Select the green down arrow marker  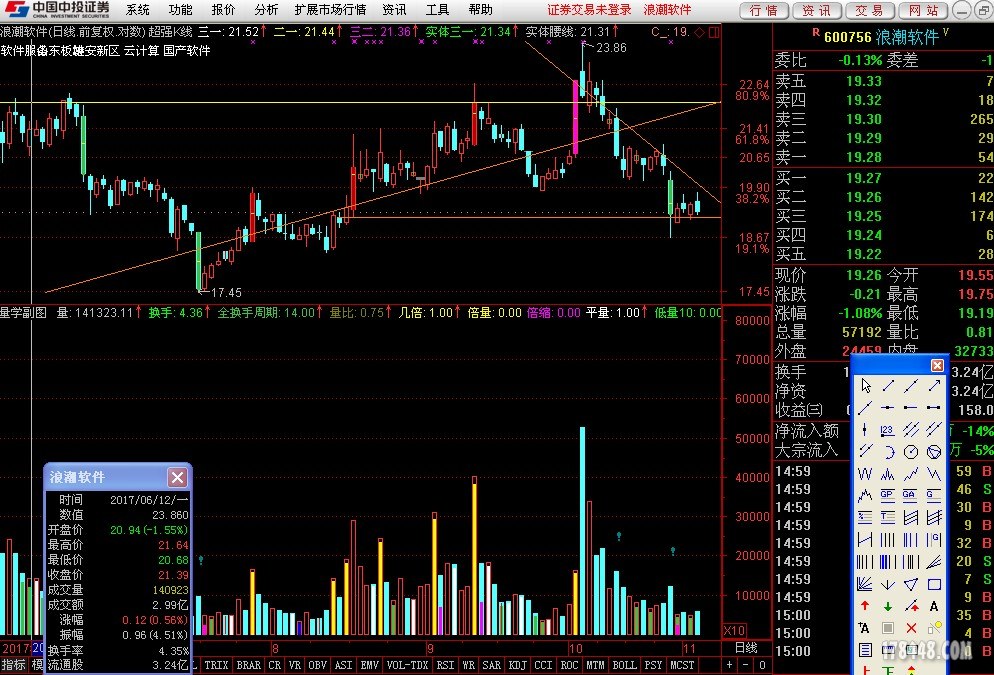point(888,606)
